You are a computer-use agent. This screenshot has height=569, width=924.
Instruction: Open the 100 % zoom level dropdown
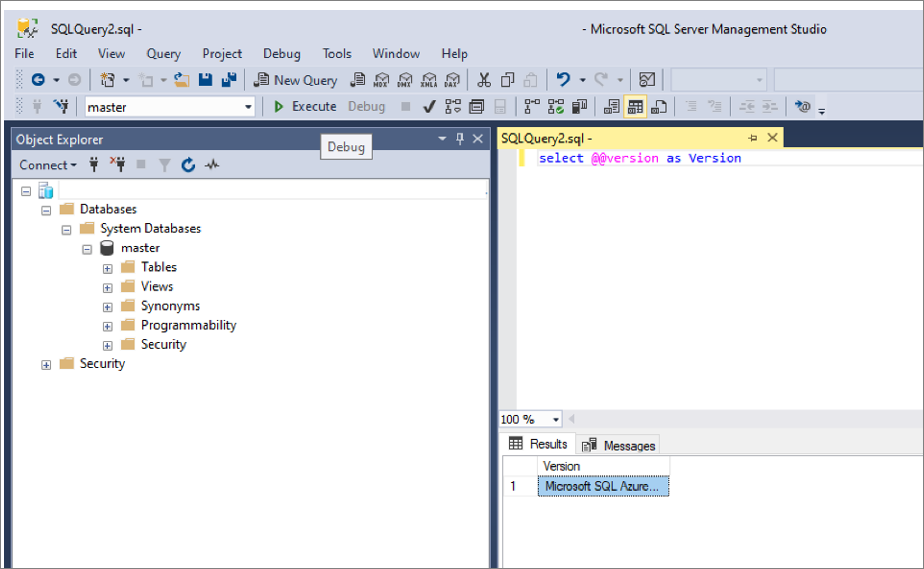coord(556,420)
